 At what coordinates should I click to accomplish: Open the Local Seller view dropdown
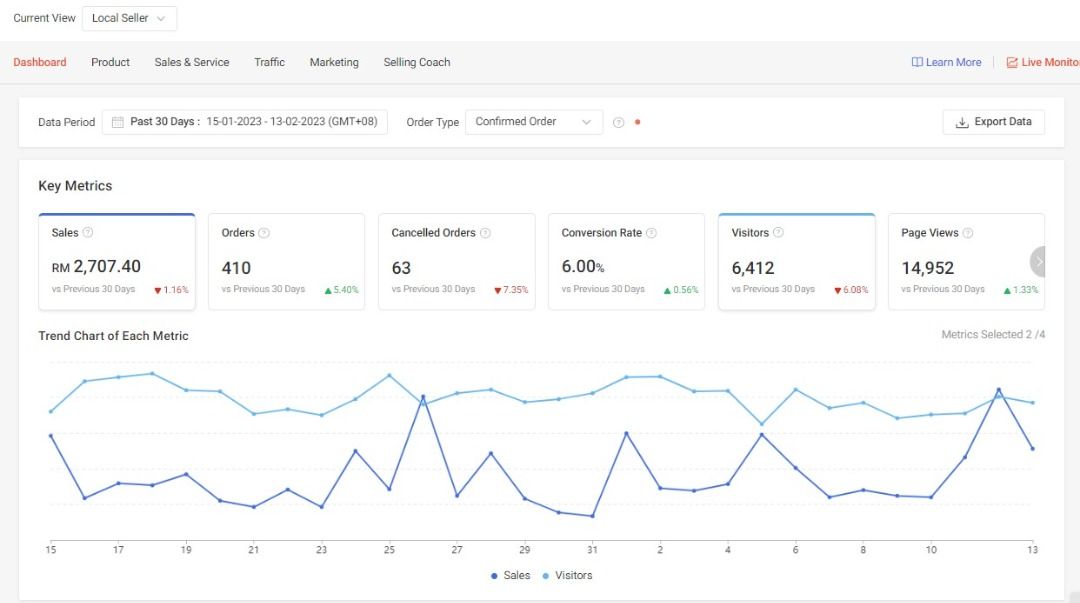(129, 18)
